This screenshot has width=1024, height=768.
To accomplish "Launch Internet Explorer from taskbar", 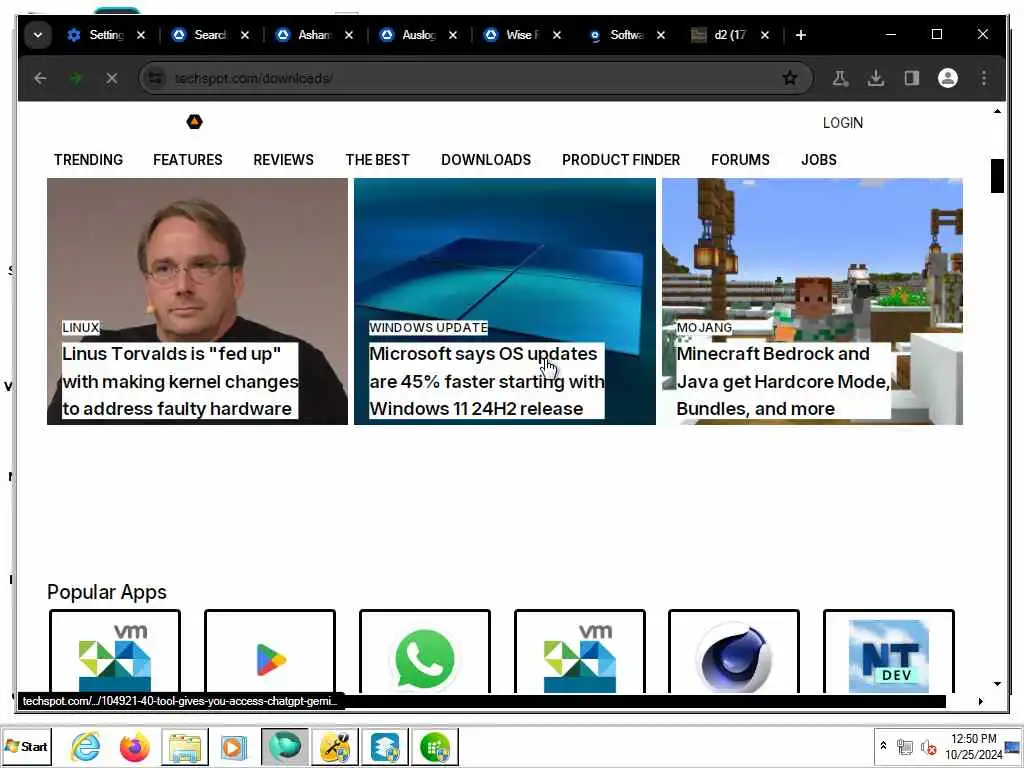I will (x=86, y=746).
